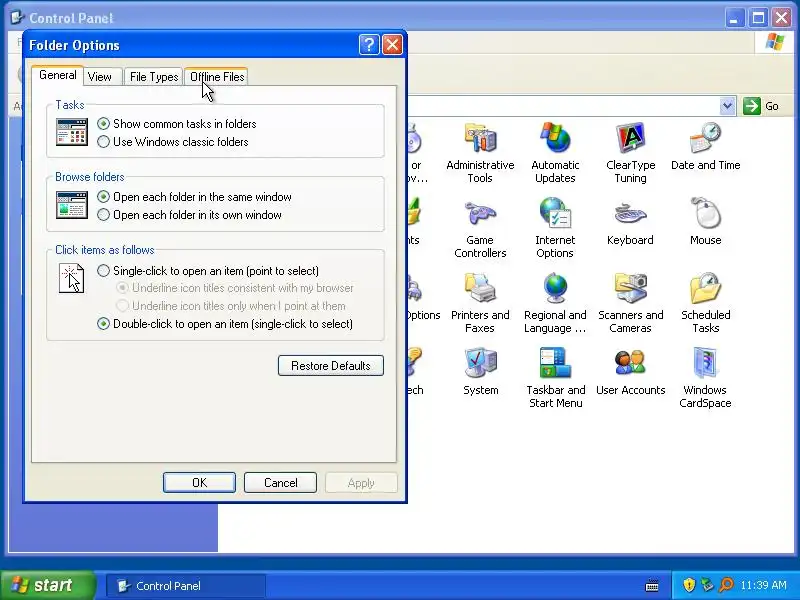Open Keyboard icon in Control Panel
This screenshot has width=800, height=600.
pyautogui.click(x=631, y=213)
